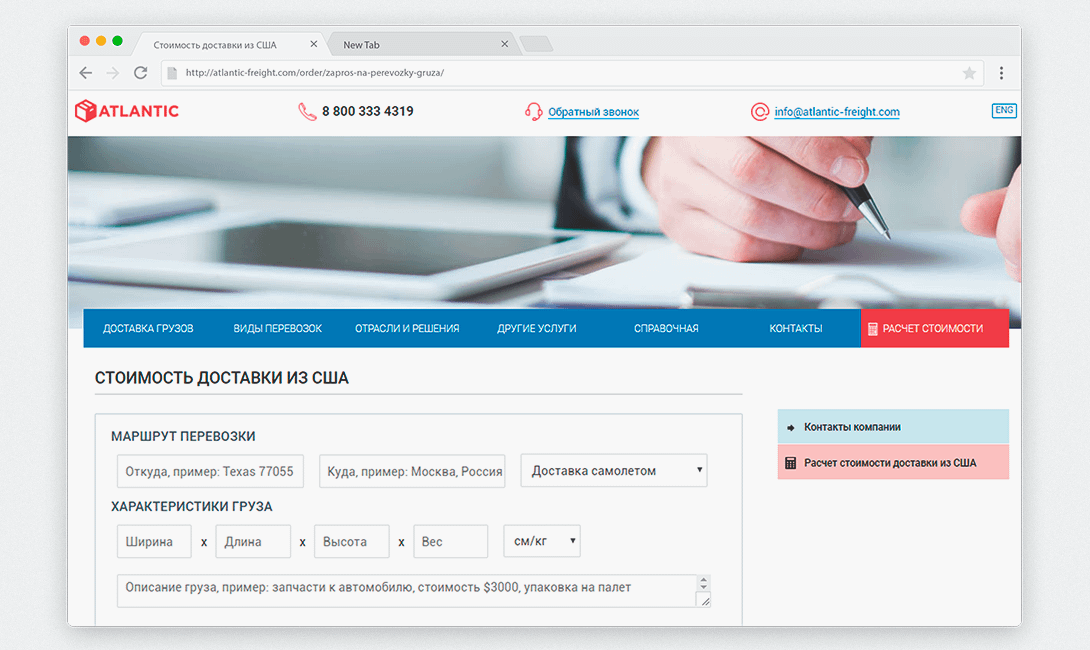Click the Куда destination input field
This screenshot has width=1090, height=650.
tap(412, 471)
